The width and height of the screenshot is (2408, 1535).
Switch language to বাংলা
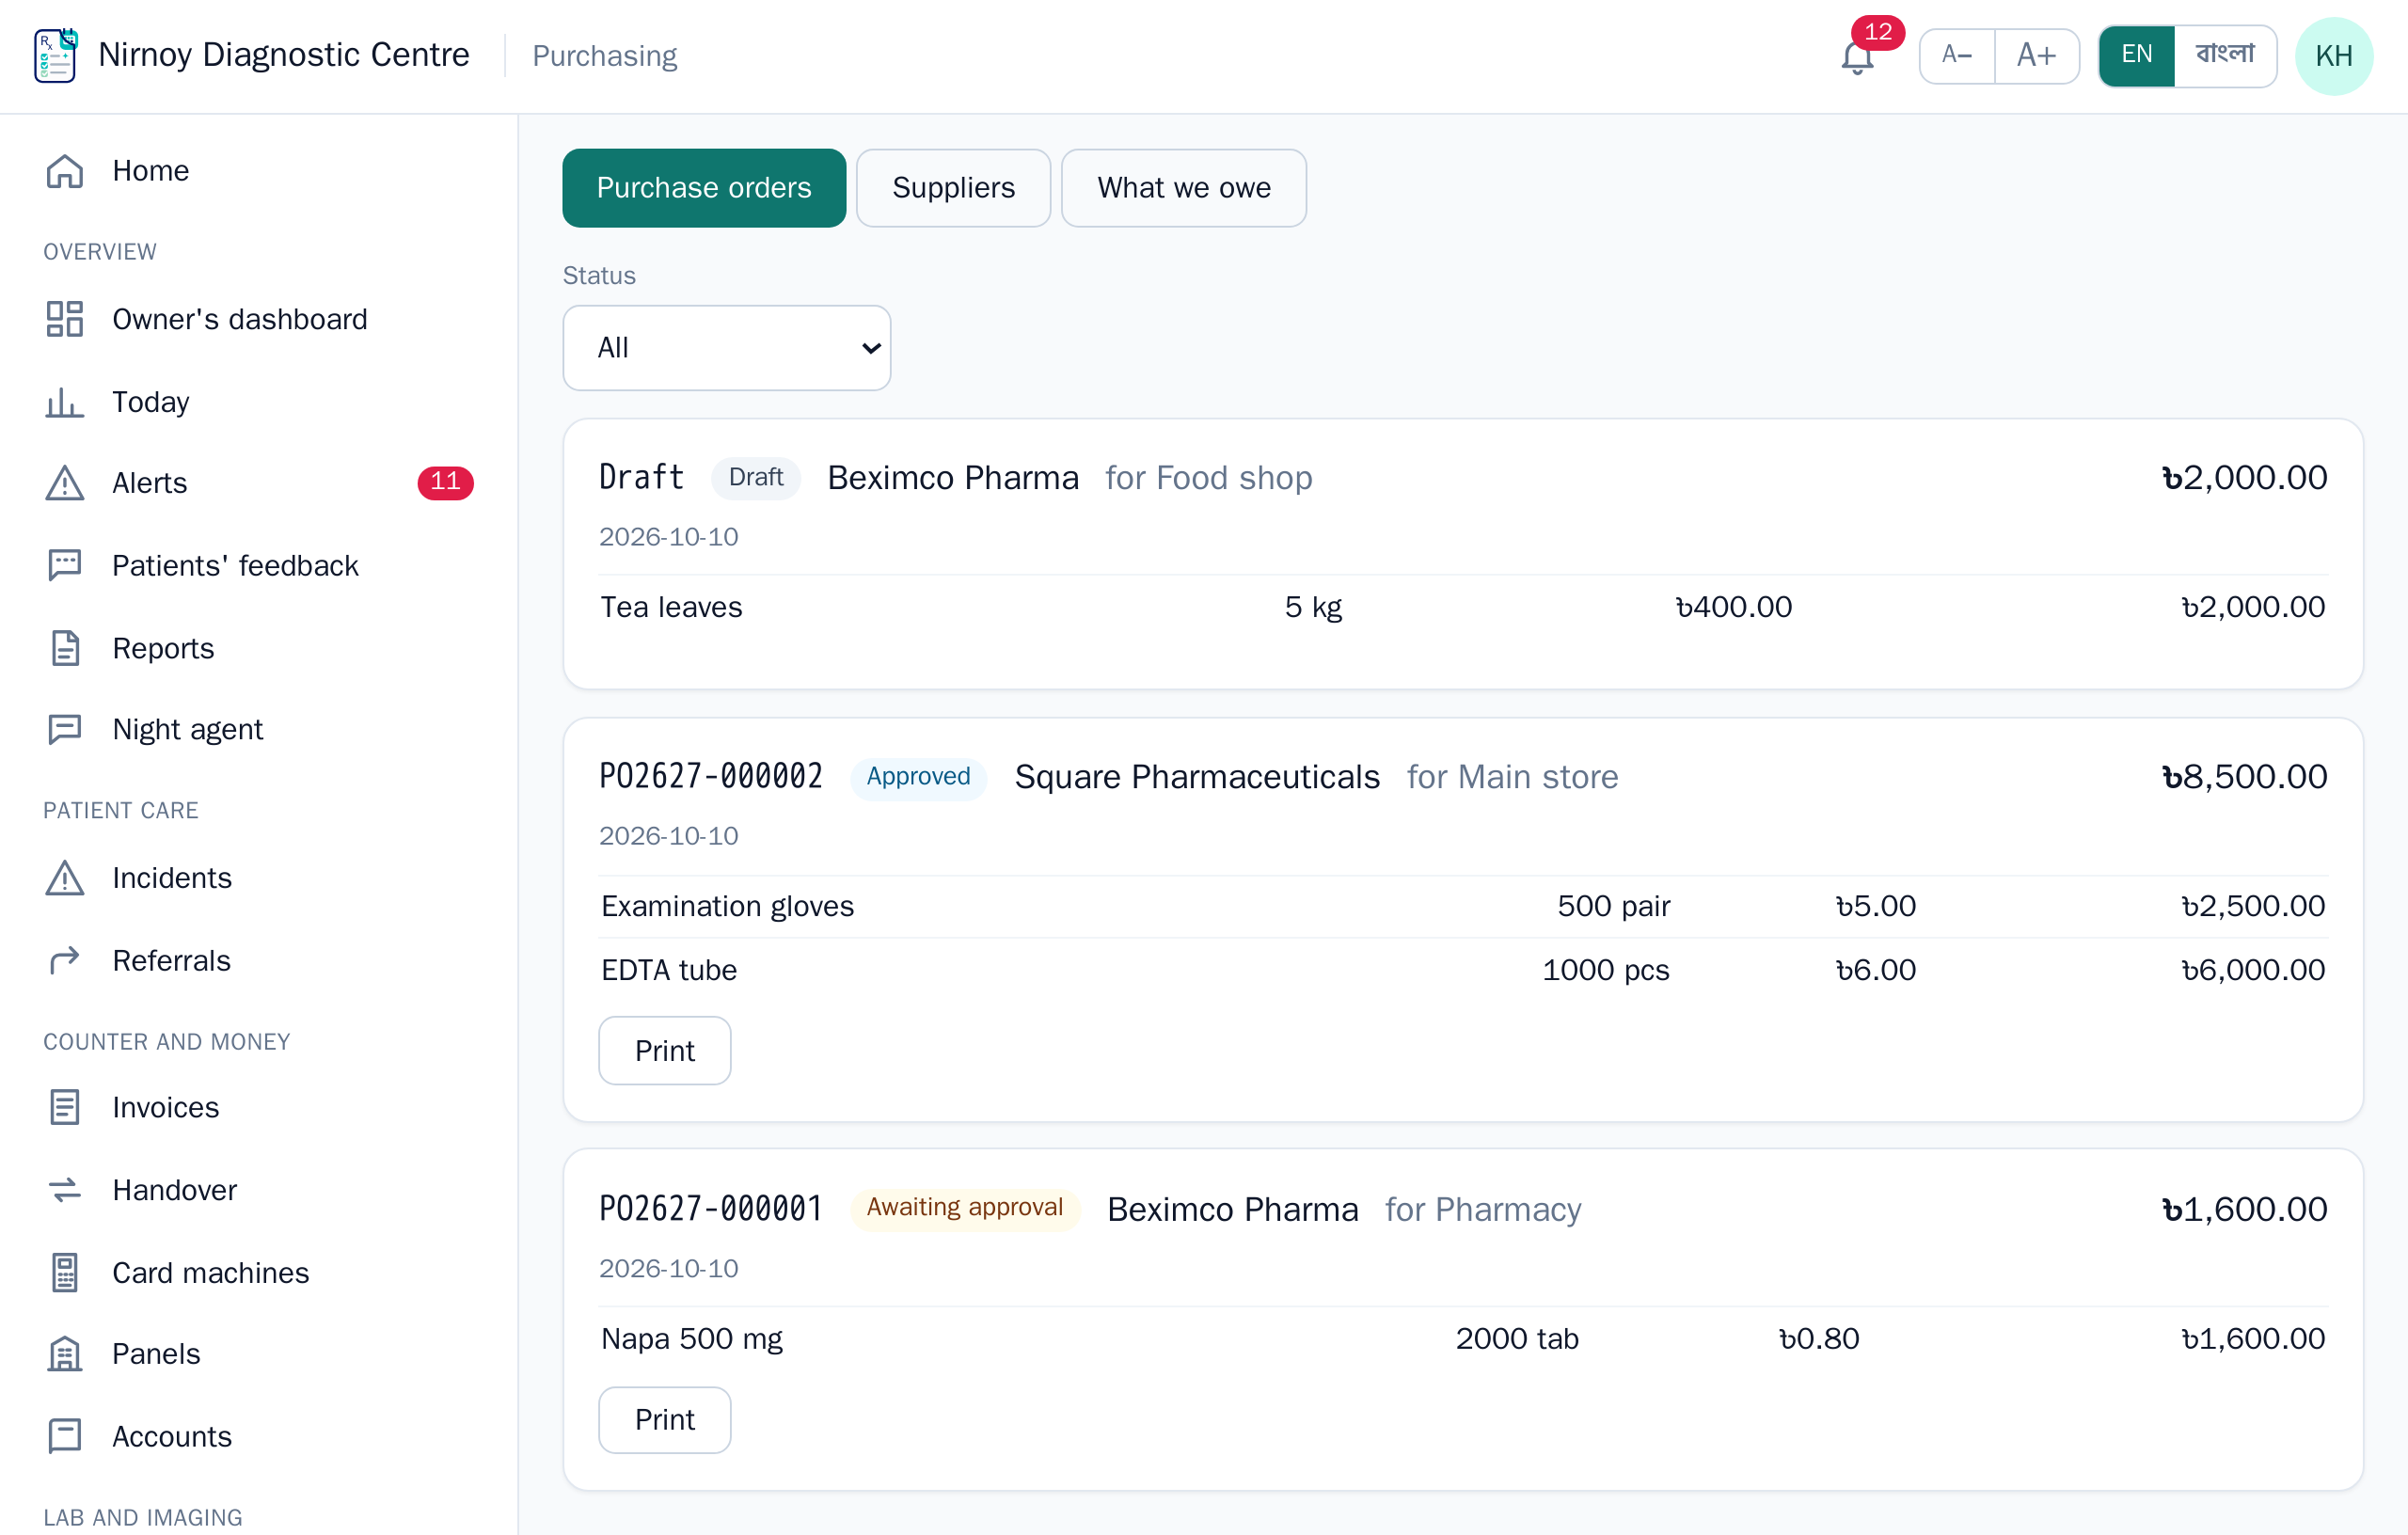pos(2225,56)
